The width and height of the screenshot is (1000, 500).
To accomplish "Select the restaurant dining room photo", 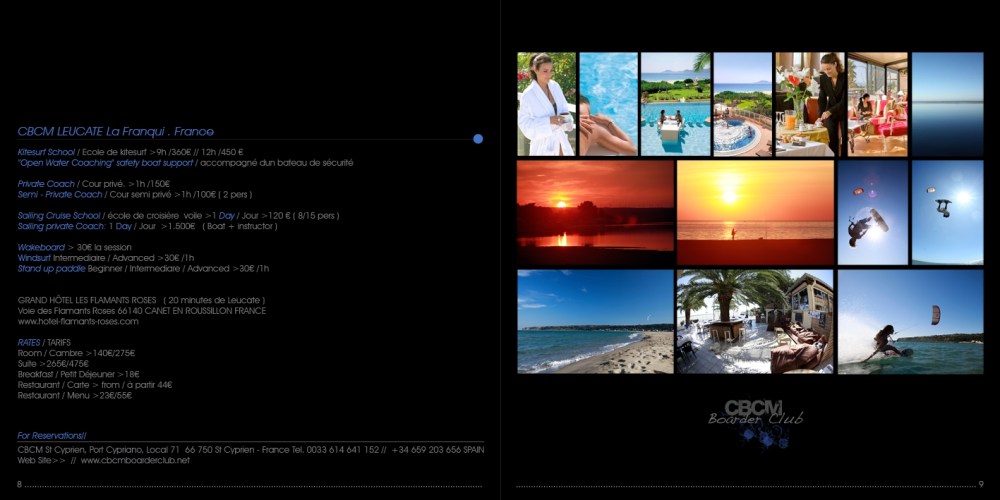I will pyautogui.click(x=877, y=104).
